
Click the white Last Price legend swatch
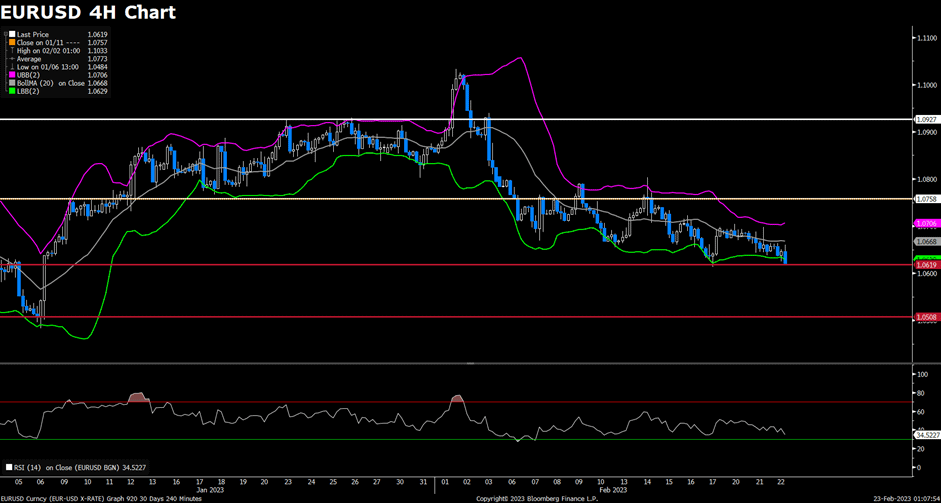[13, 35]
